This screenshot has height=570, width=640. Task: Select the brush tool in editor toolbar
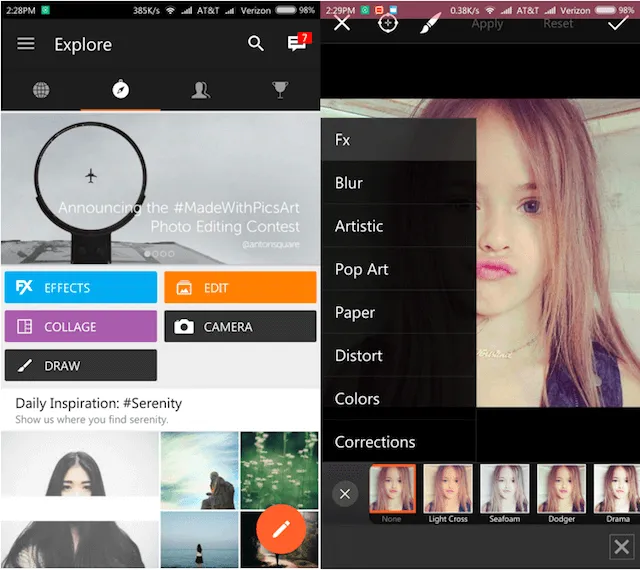coord(430,22)
